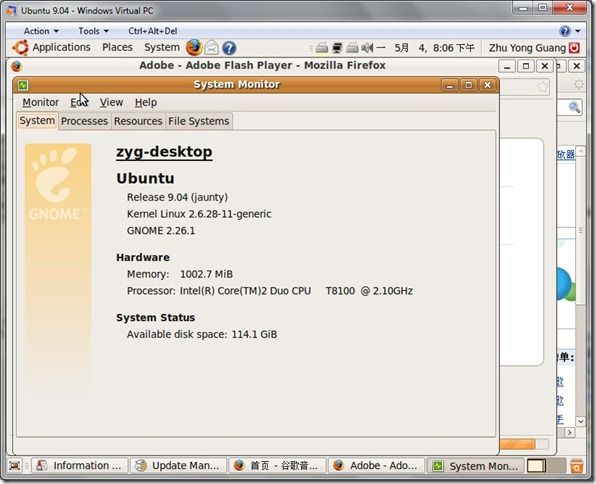Image resolution: width=596 pixels, height=484 pixels.
Task: Click the zyg-desktop hostname heading
Action: point(164,152)
